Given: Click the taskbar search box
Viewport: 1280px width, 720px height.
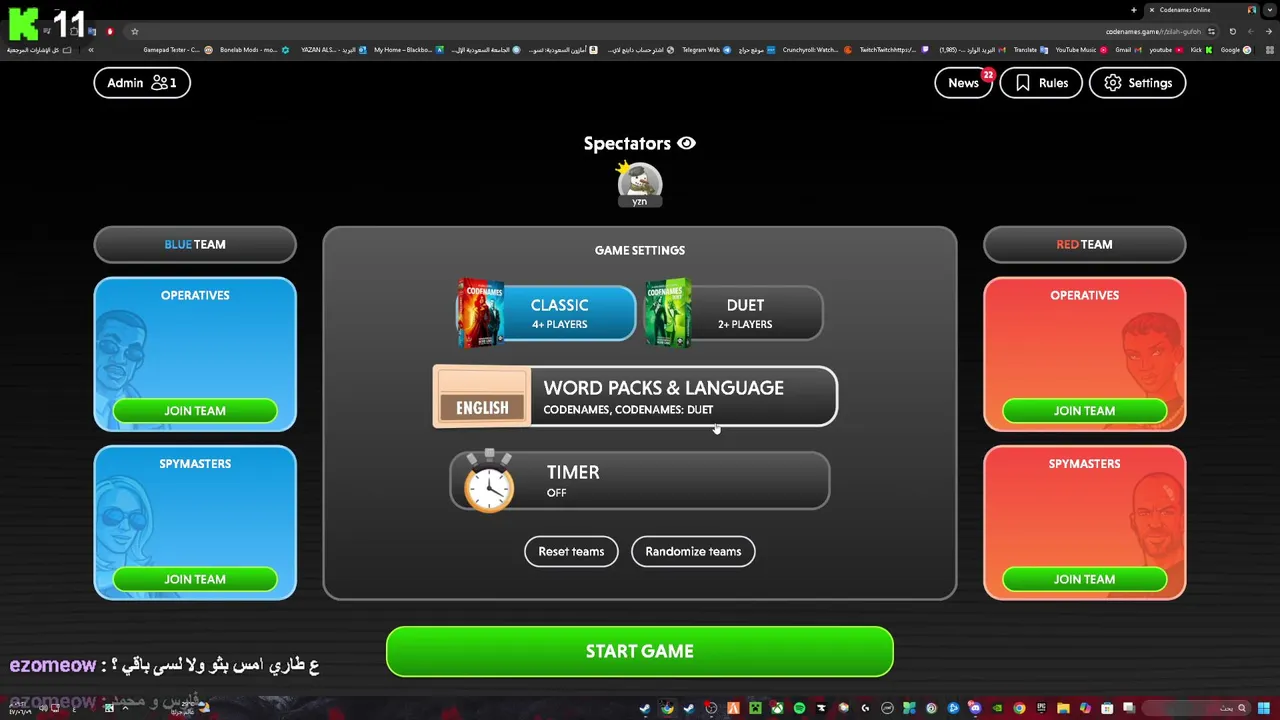Looking at the screenshot, I should [x=1195, y=708].
